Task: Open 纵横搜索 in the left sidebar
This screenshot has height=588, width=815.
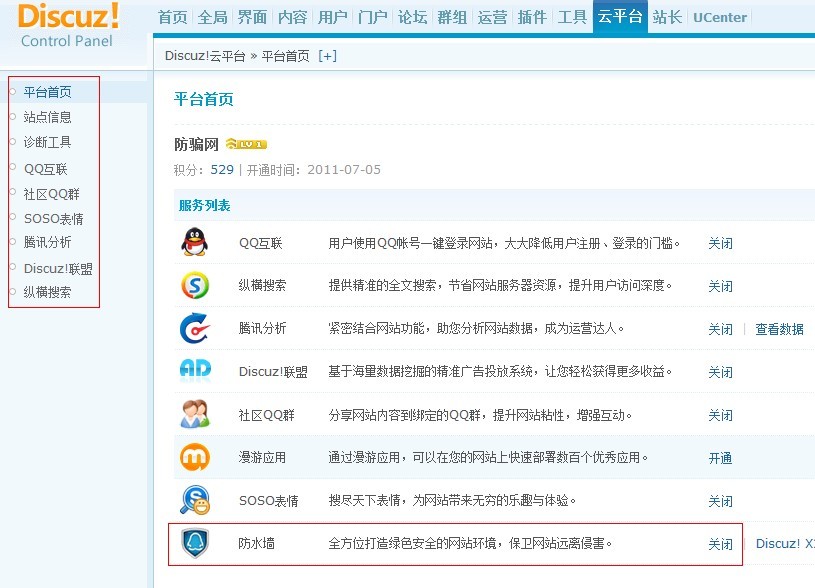Action: click(x=48, y=292)
